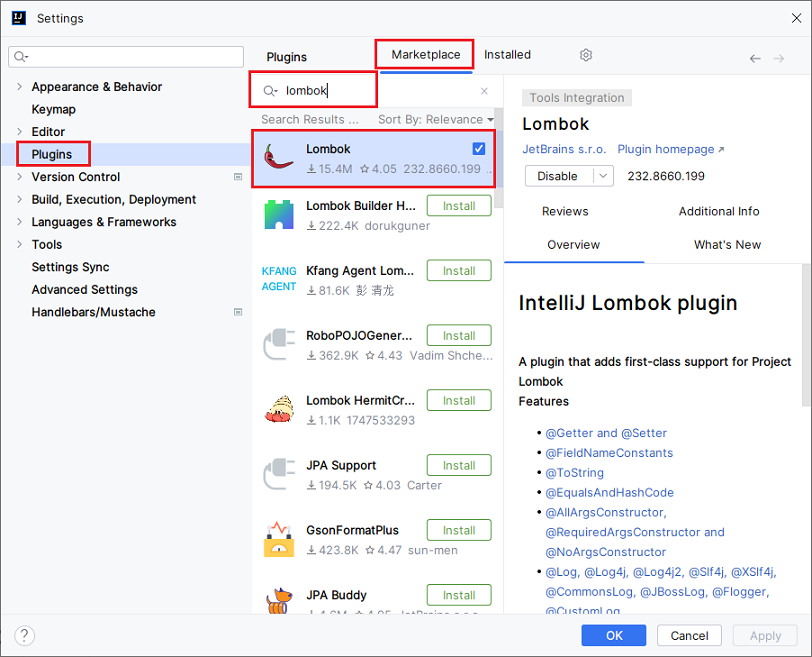Open the help question mark icon
Image resolution: width=812 pixels, height=657 pixels.
tap(25, 635)
